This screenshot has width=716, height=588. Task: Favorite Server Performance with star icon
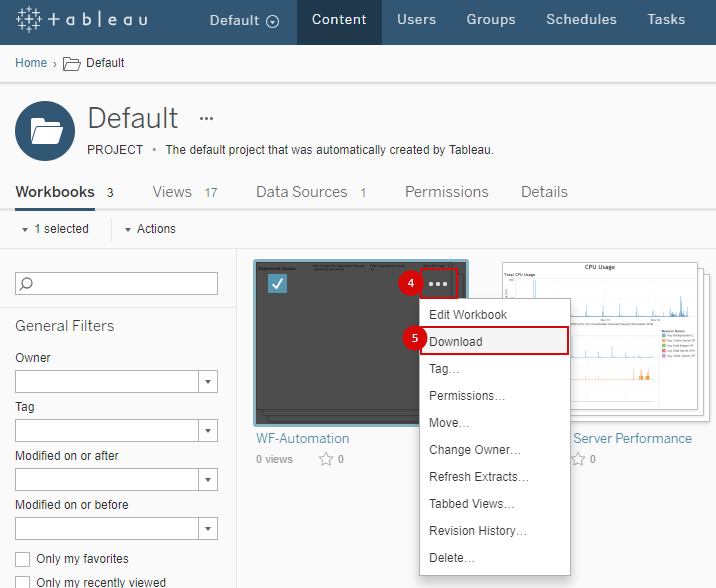578,459
